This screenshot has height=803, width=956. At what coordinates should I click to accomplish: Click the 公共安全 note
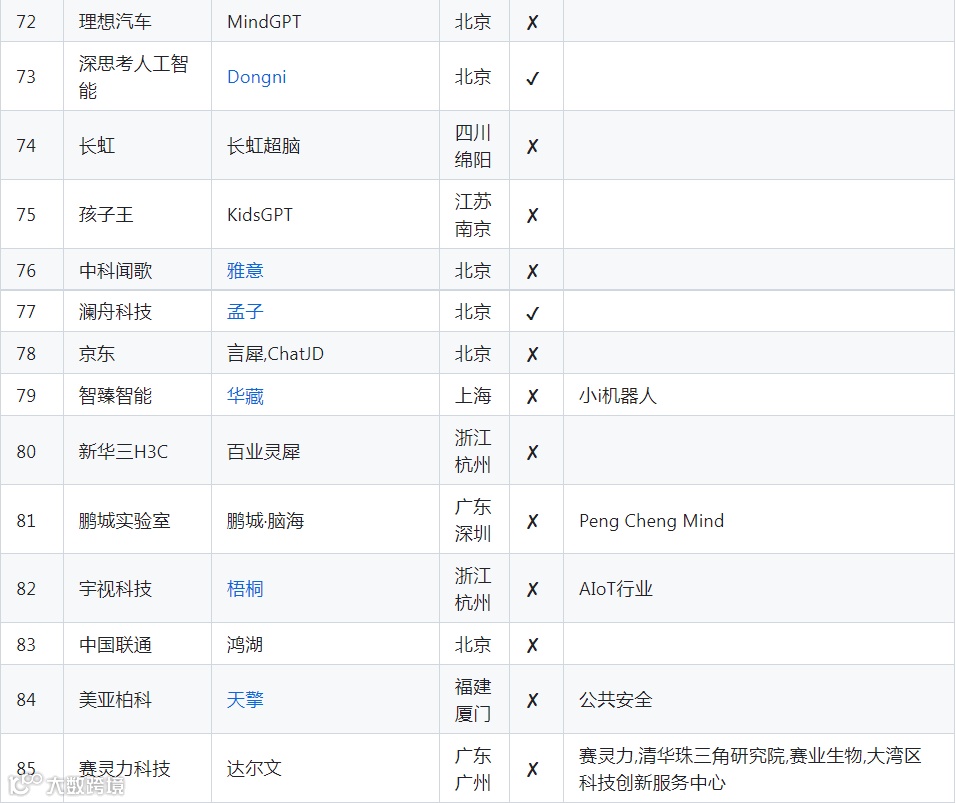pos(616,699)
